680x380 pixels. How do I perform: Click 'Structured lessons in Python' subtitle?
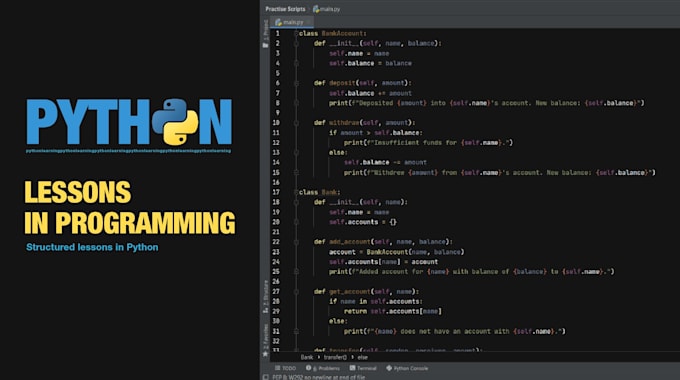(x=92, y=247)
